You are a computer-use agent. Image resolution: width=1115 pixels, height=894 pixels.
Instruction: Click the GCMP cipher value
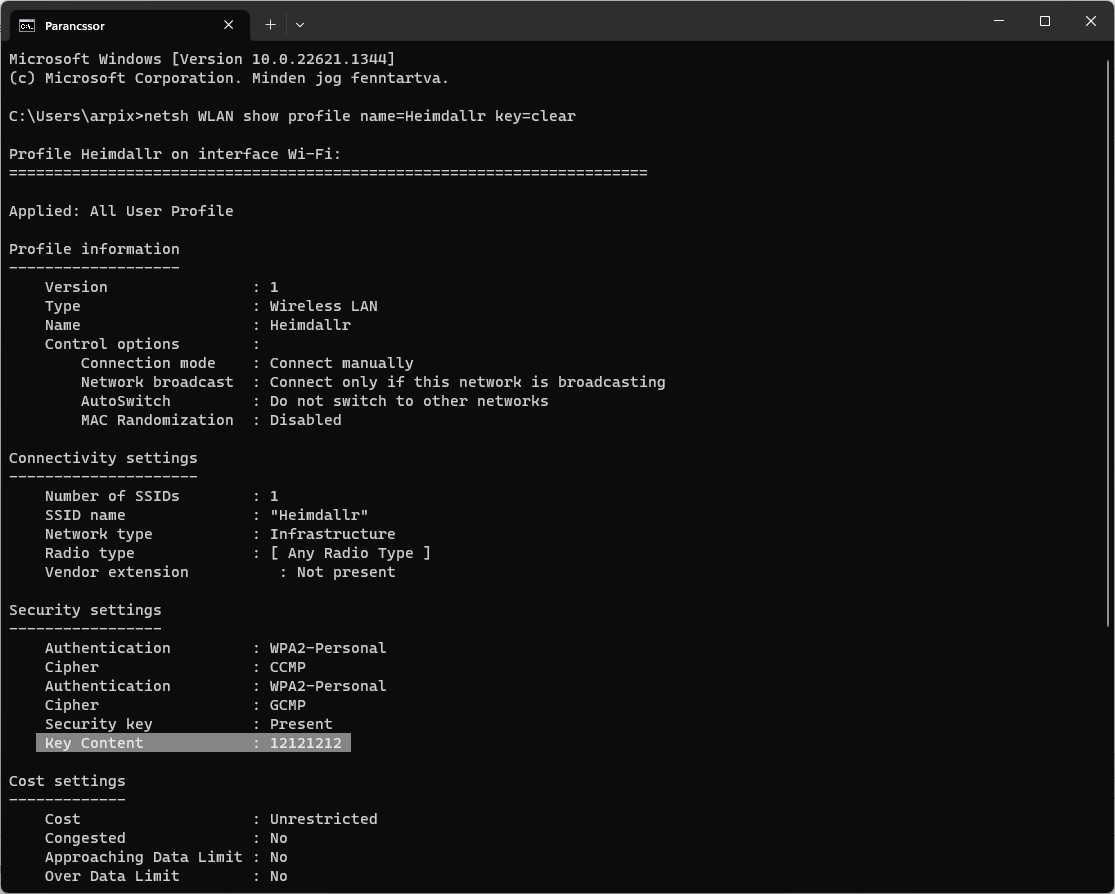(288, 705)
